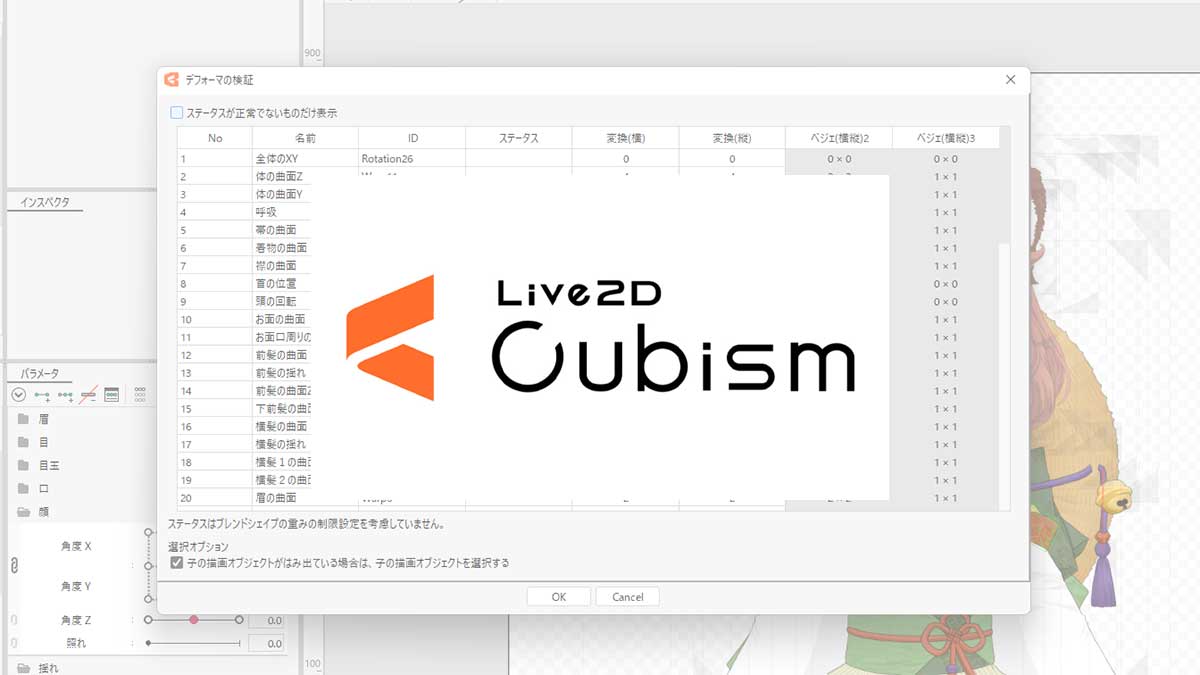The width and height of the screenshot is (1200, 675).
Task: Select the 帯の曲面 deformer name
Action: (x=275, y=230)
